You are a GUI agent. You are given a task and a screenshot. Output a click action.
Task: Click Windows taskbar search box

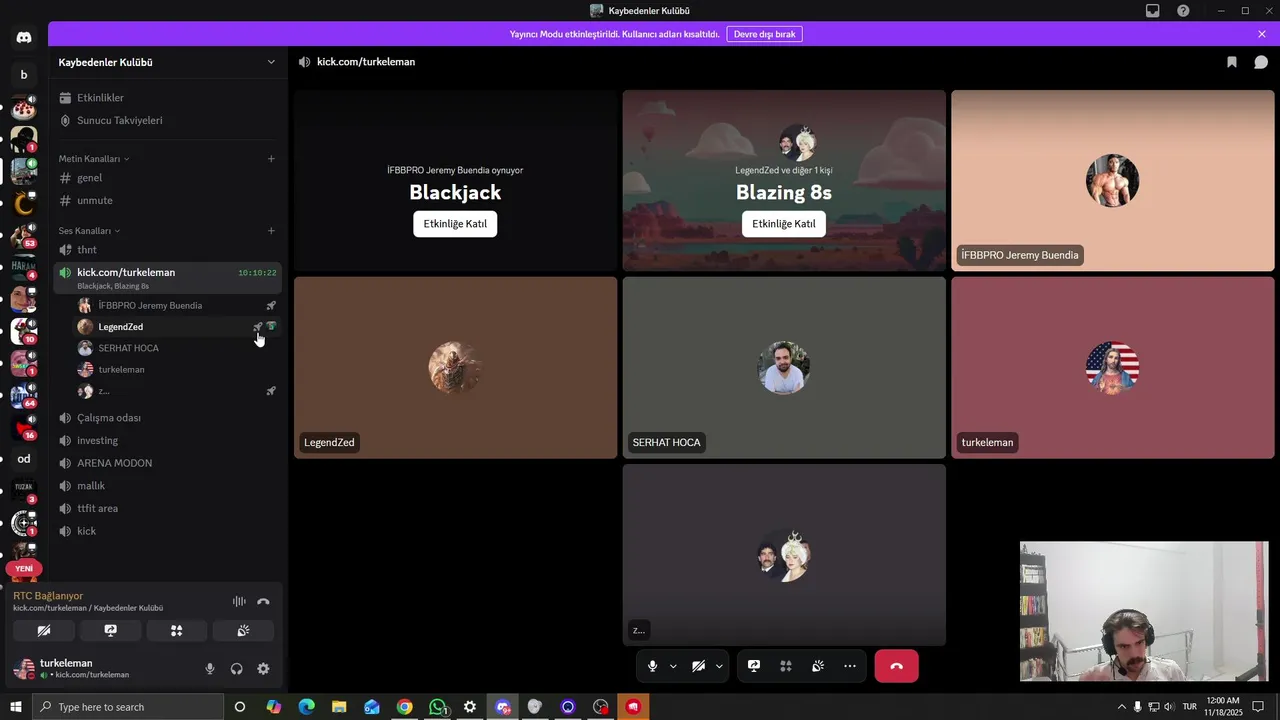point(128,707)
